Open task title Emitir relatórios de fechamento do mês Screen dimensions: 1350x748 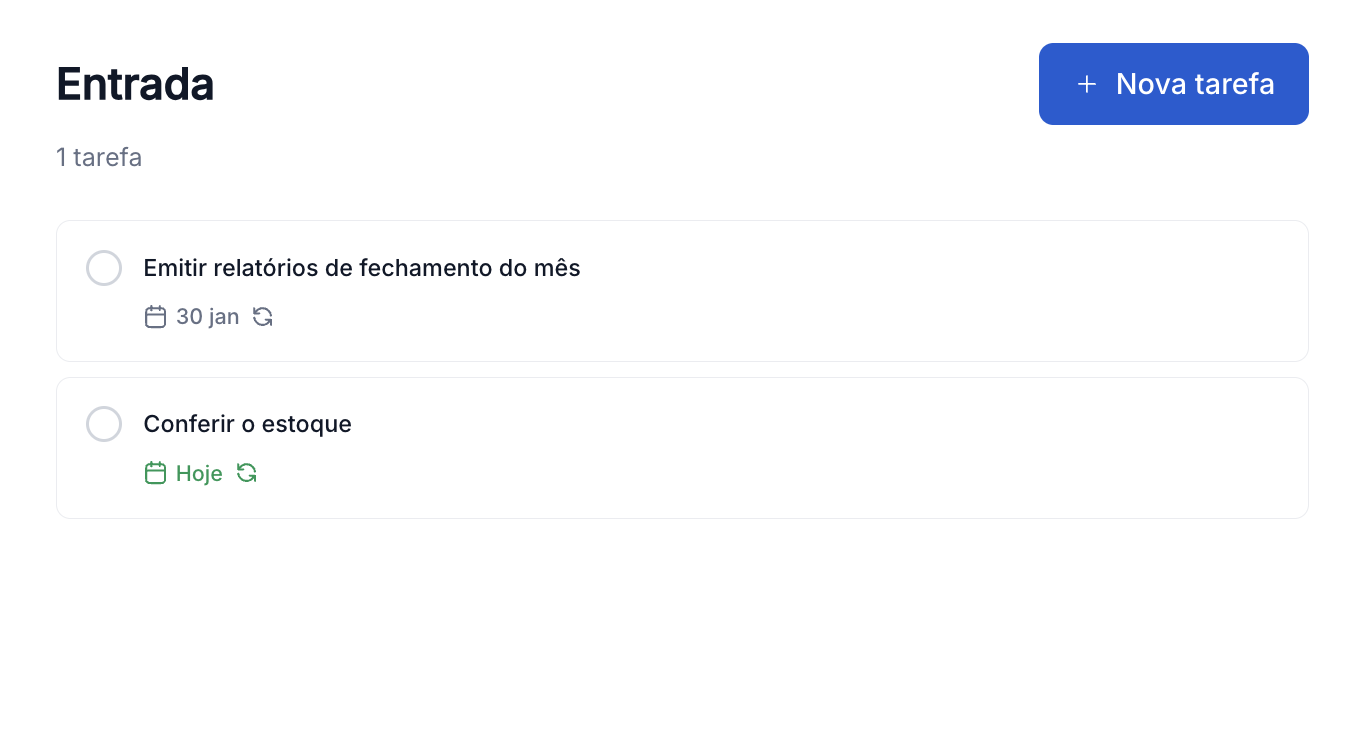362,268
